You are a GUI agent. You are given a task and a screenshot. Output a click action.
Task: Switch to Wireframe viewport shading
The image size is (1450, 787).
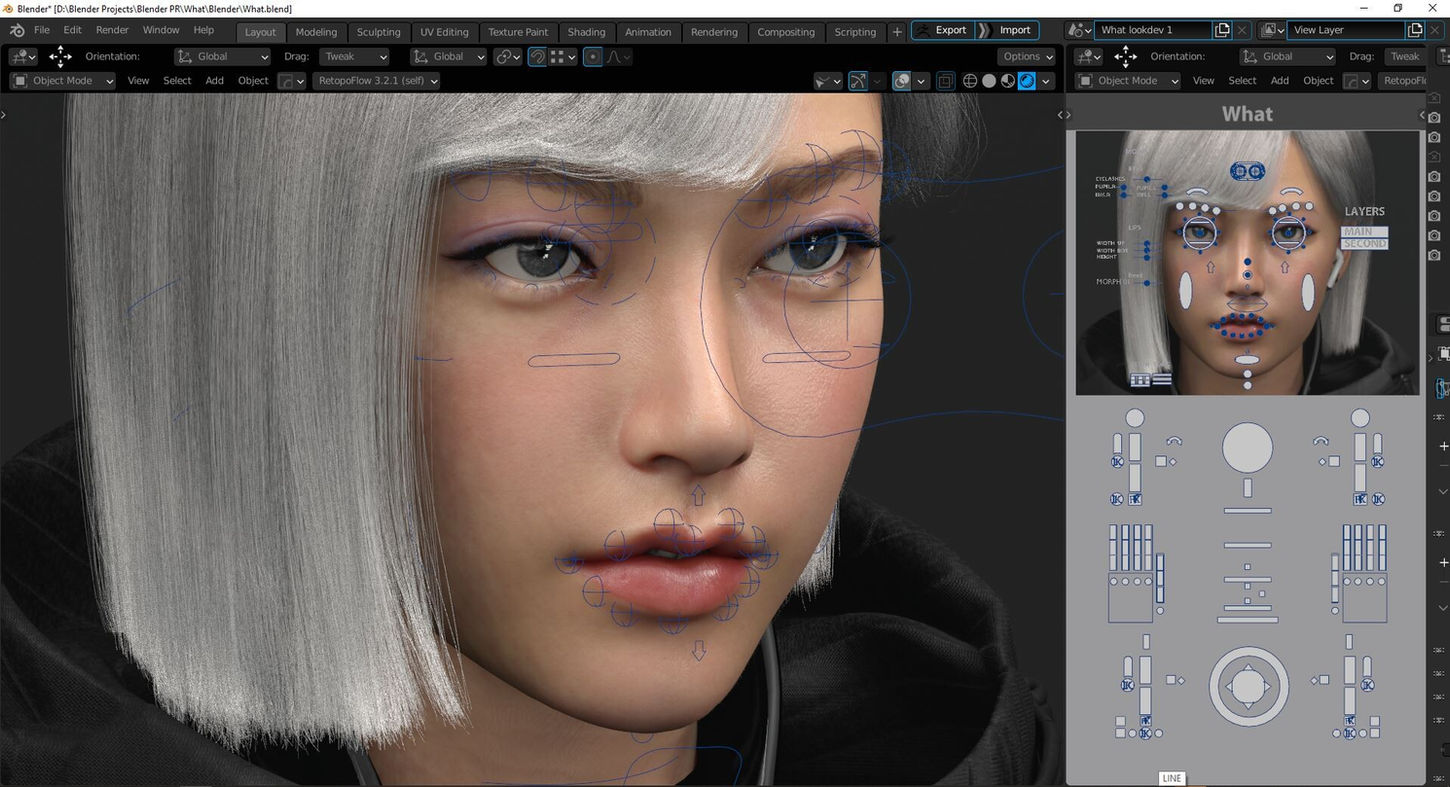(x=969, y=81)
